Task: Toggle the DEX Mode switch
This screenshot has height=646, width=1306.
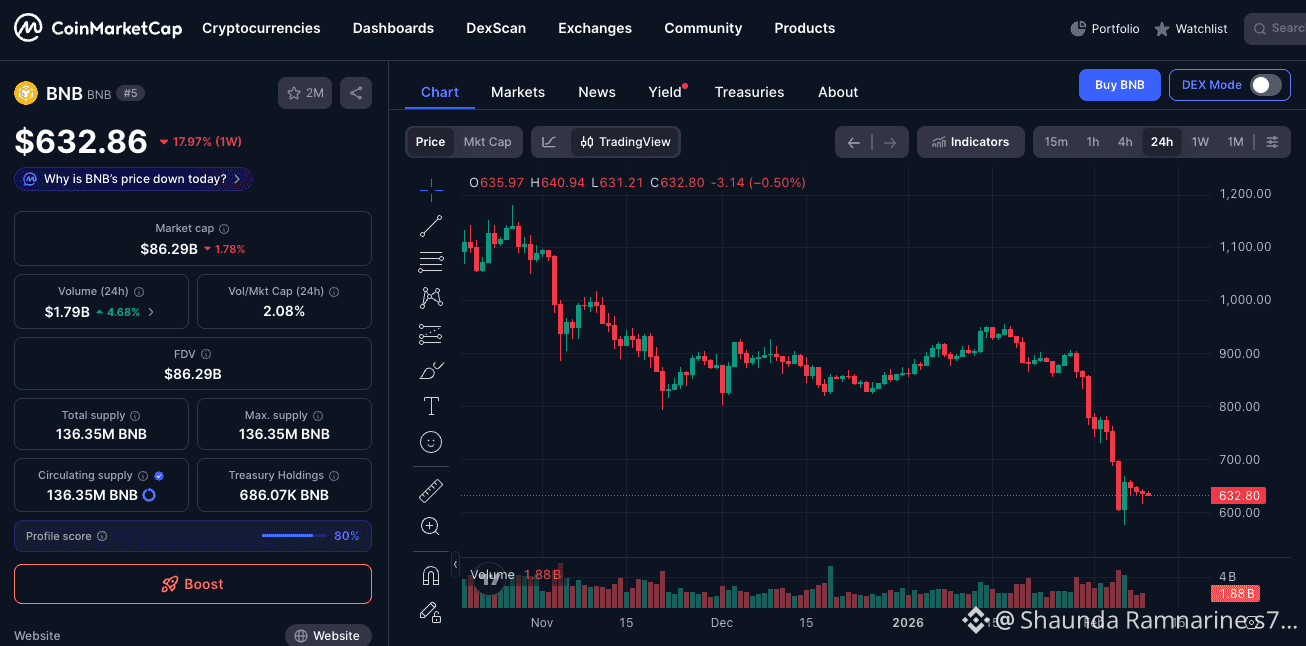Action: coord(1266,85)
